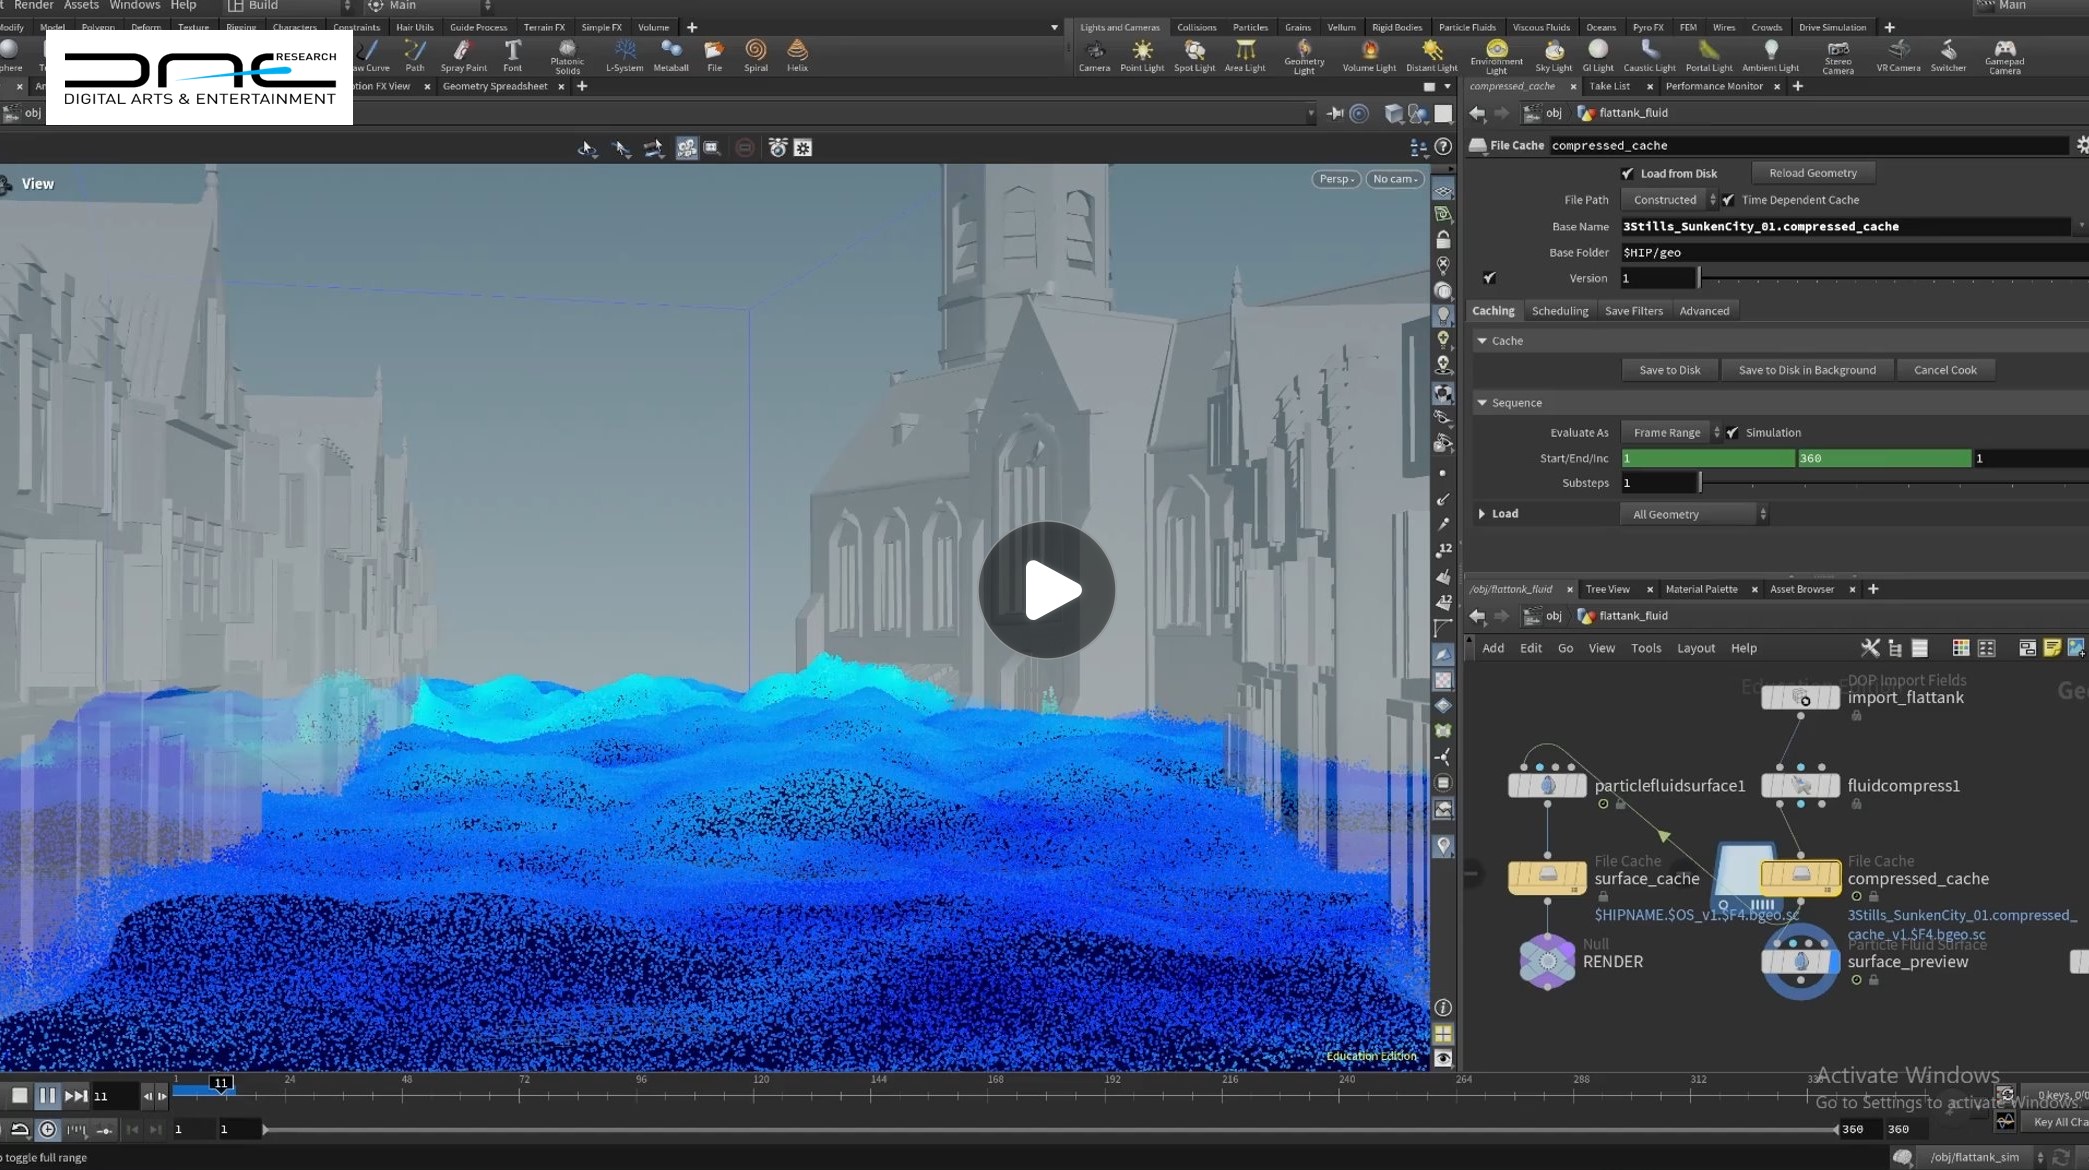2089x1170 pixels.
Task: Select the Font shelf tool
Action: pos(513,56)
